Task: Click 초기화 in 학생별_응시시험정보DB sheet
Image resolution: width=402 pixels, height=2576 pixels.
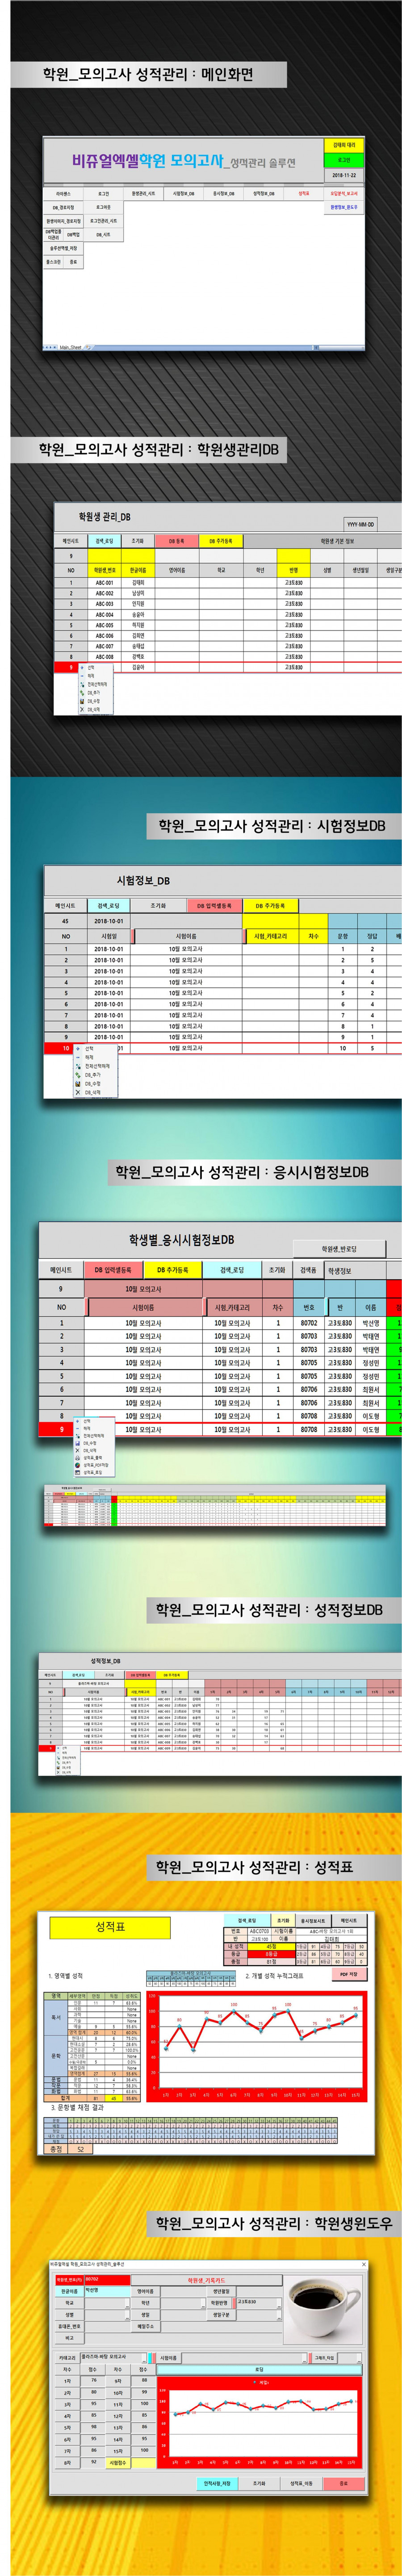Action: click(x=278, y=1270)
